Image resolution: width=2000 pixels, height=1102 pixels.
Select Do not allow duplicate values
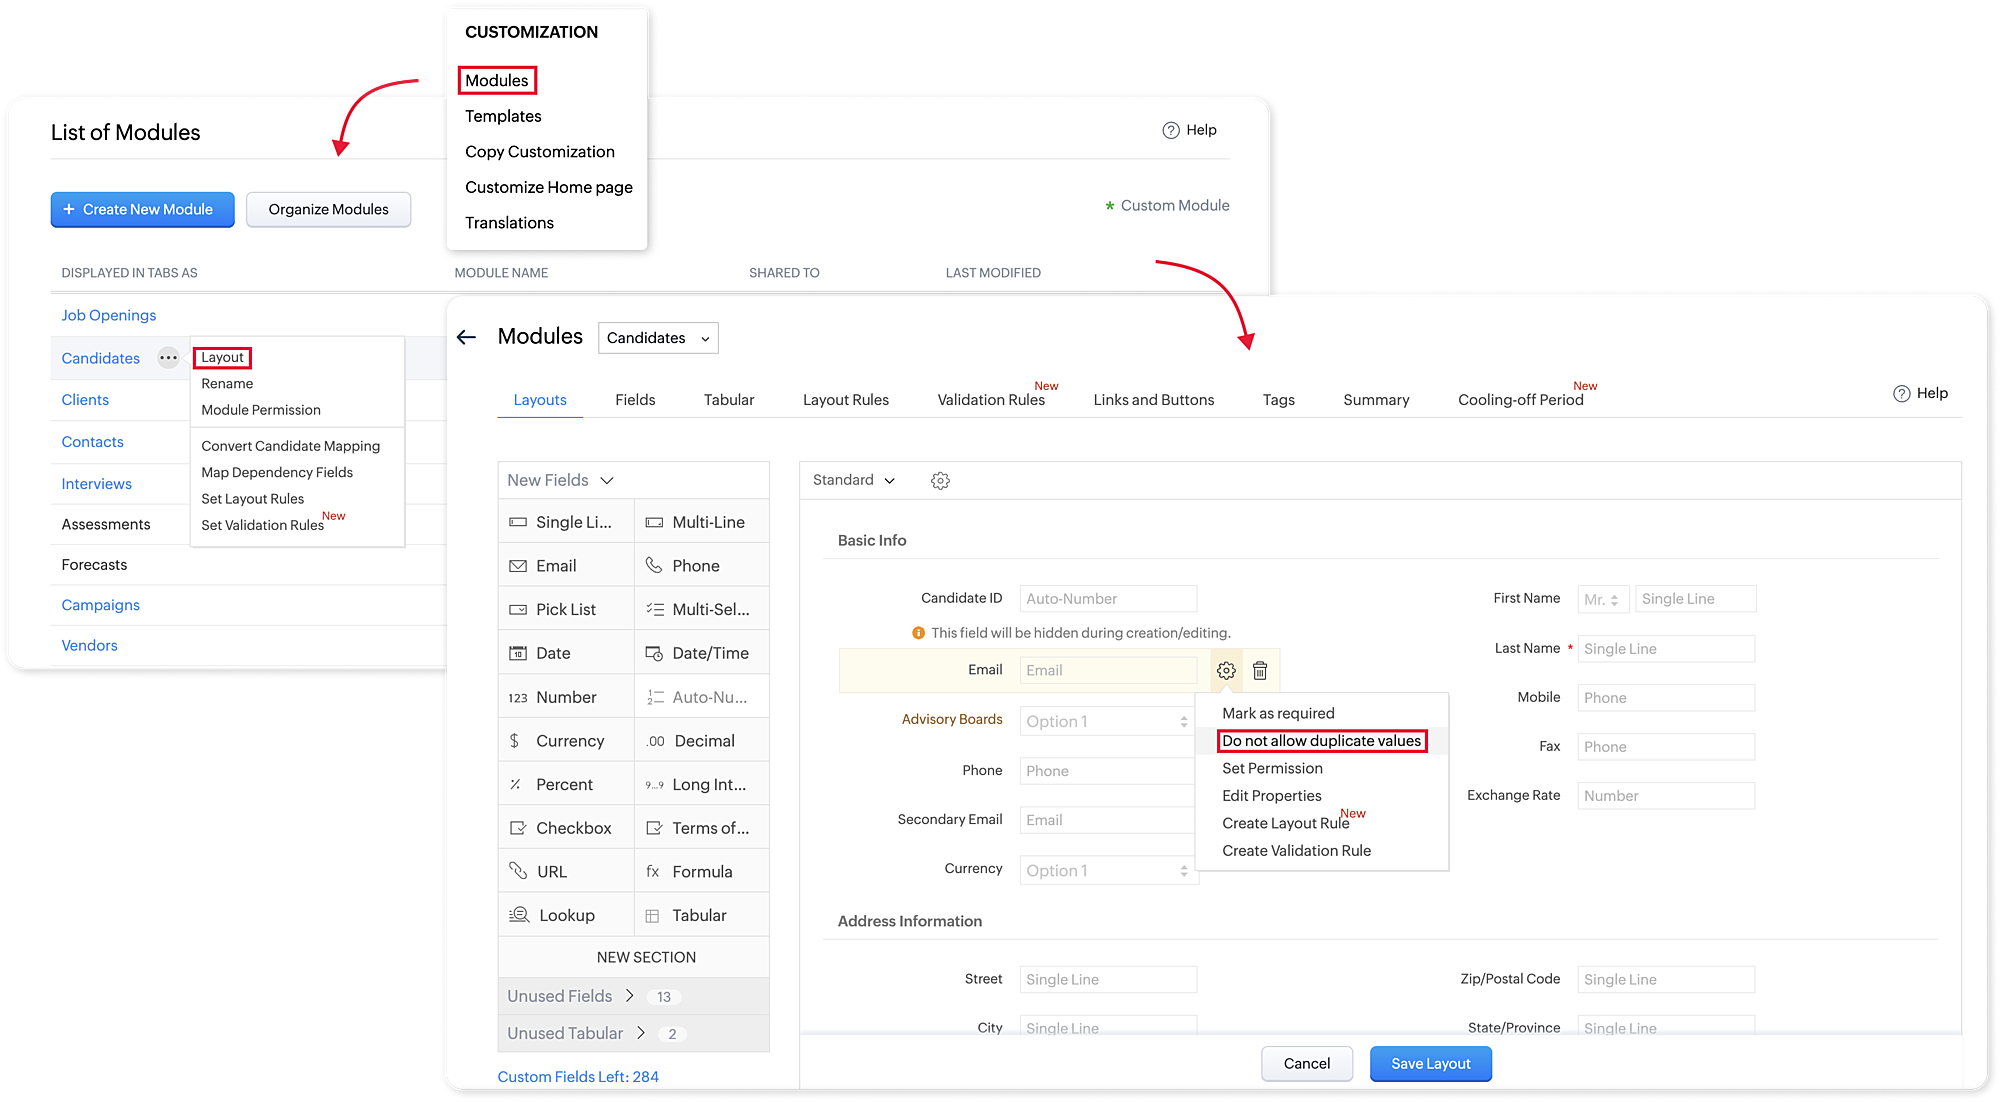click(1321, 741)
